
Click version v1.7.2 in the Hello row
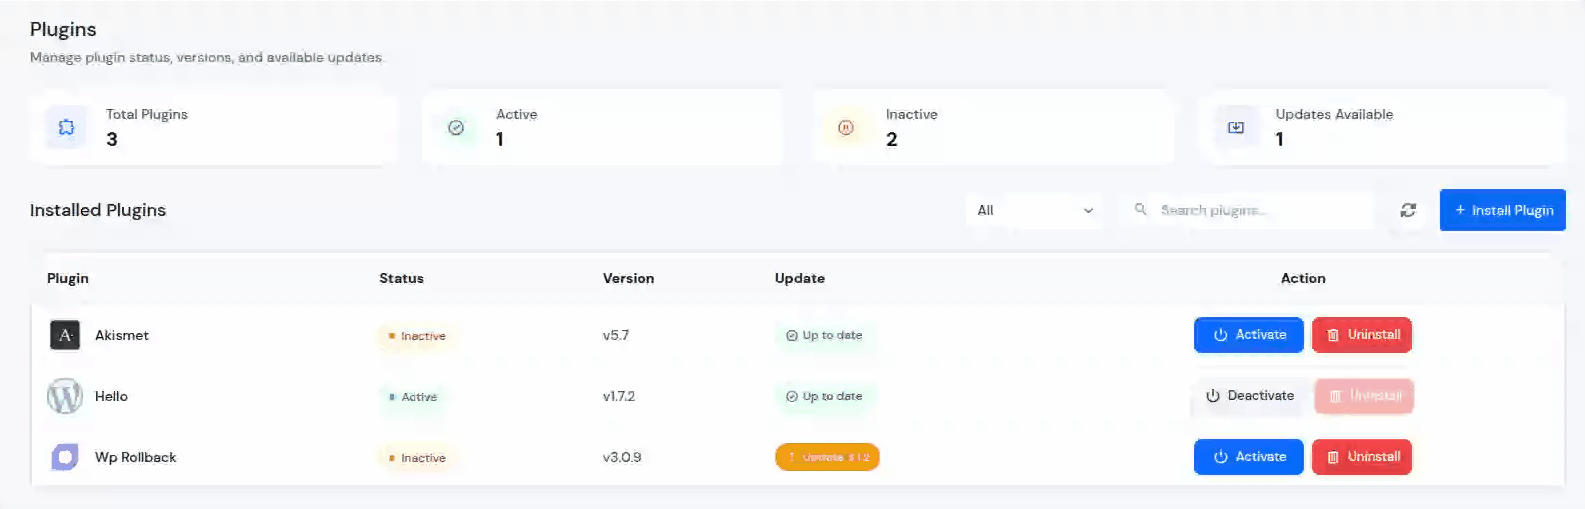tap(619, 396)
